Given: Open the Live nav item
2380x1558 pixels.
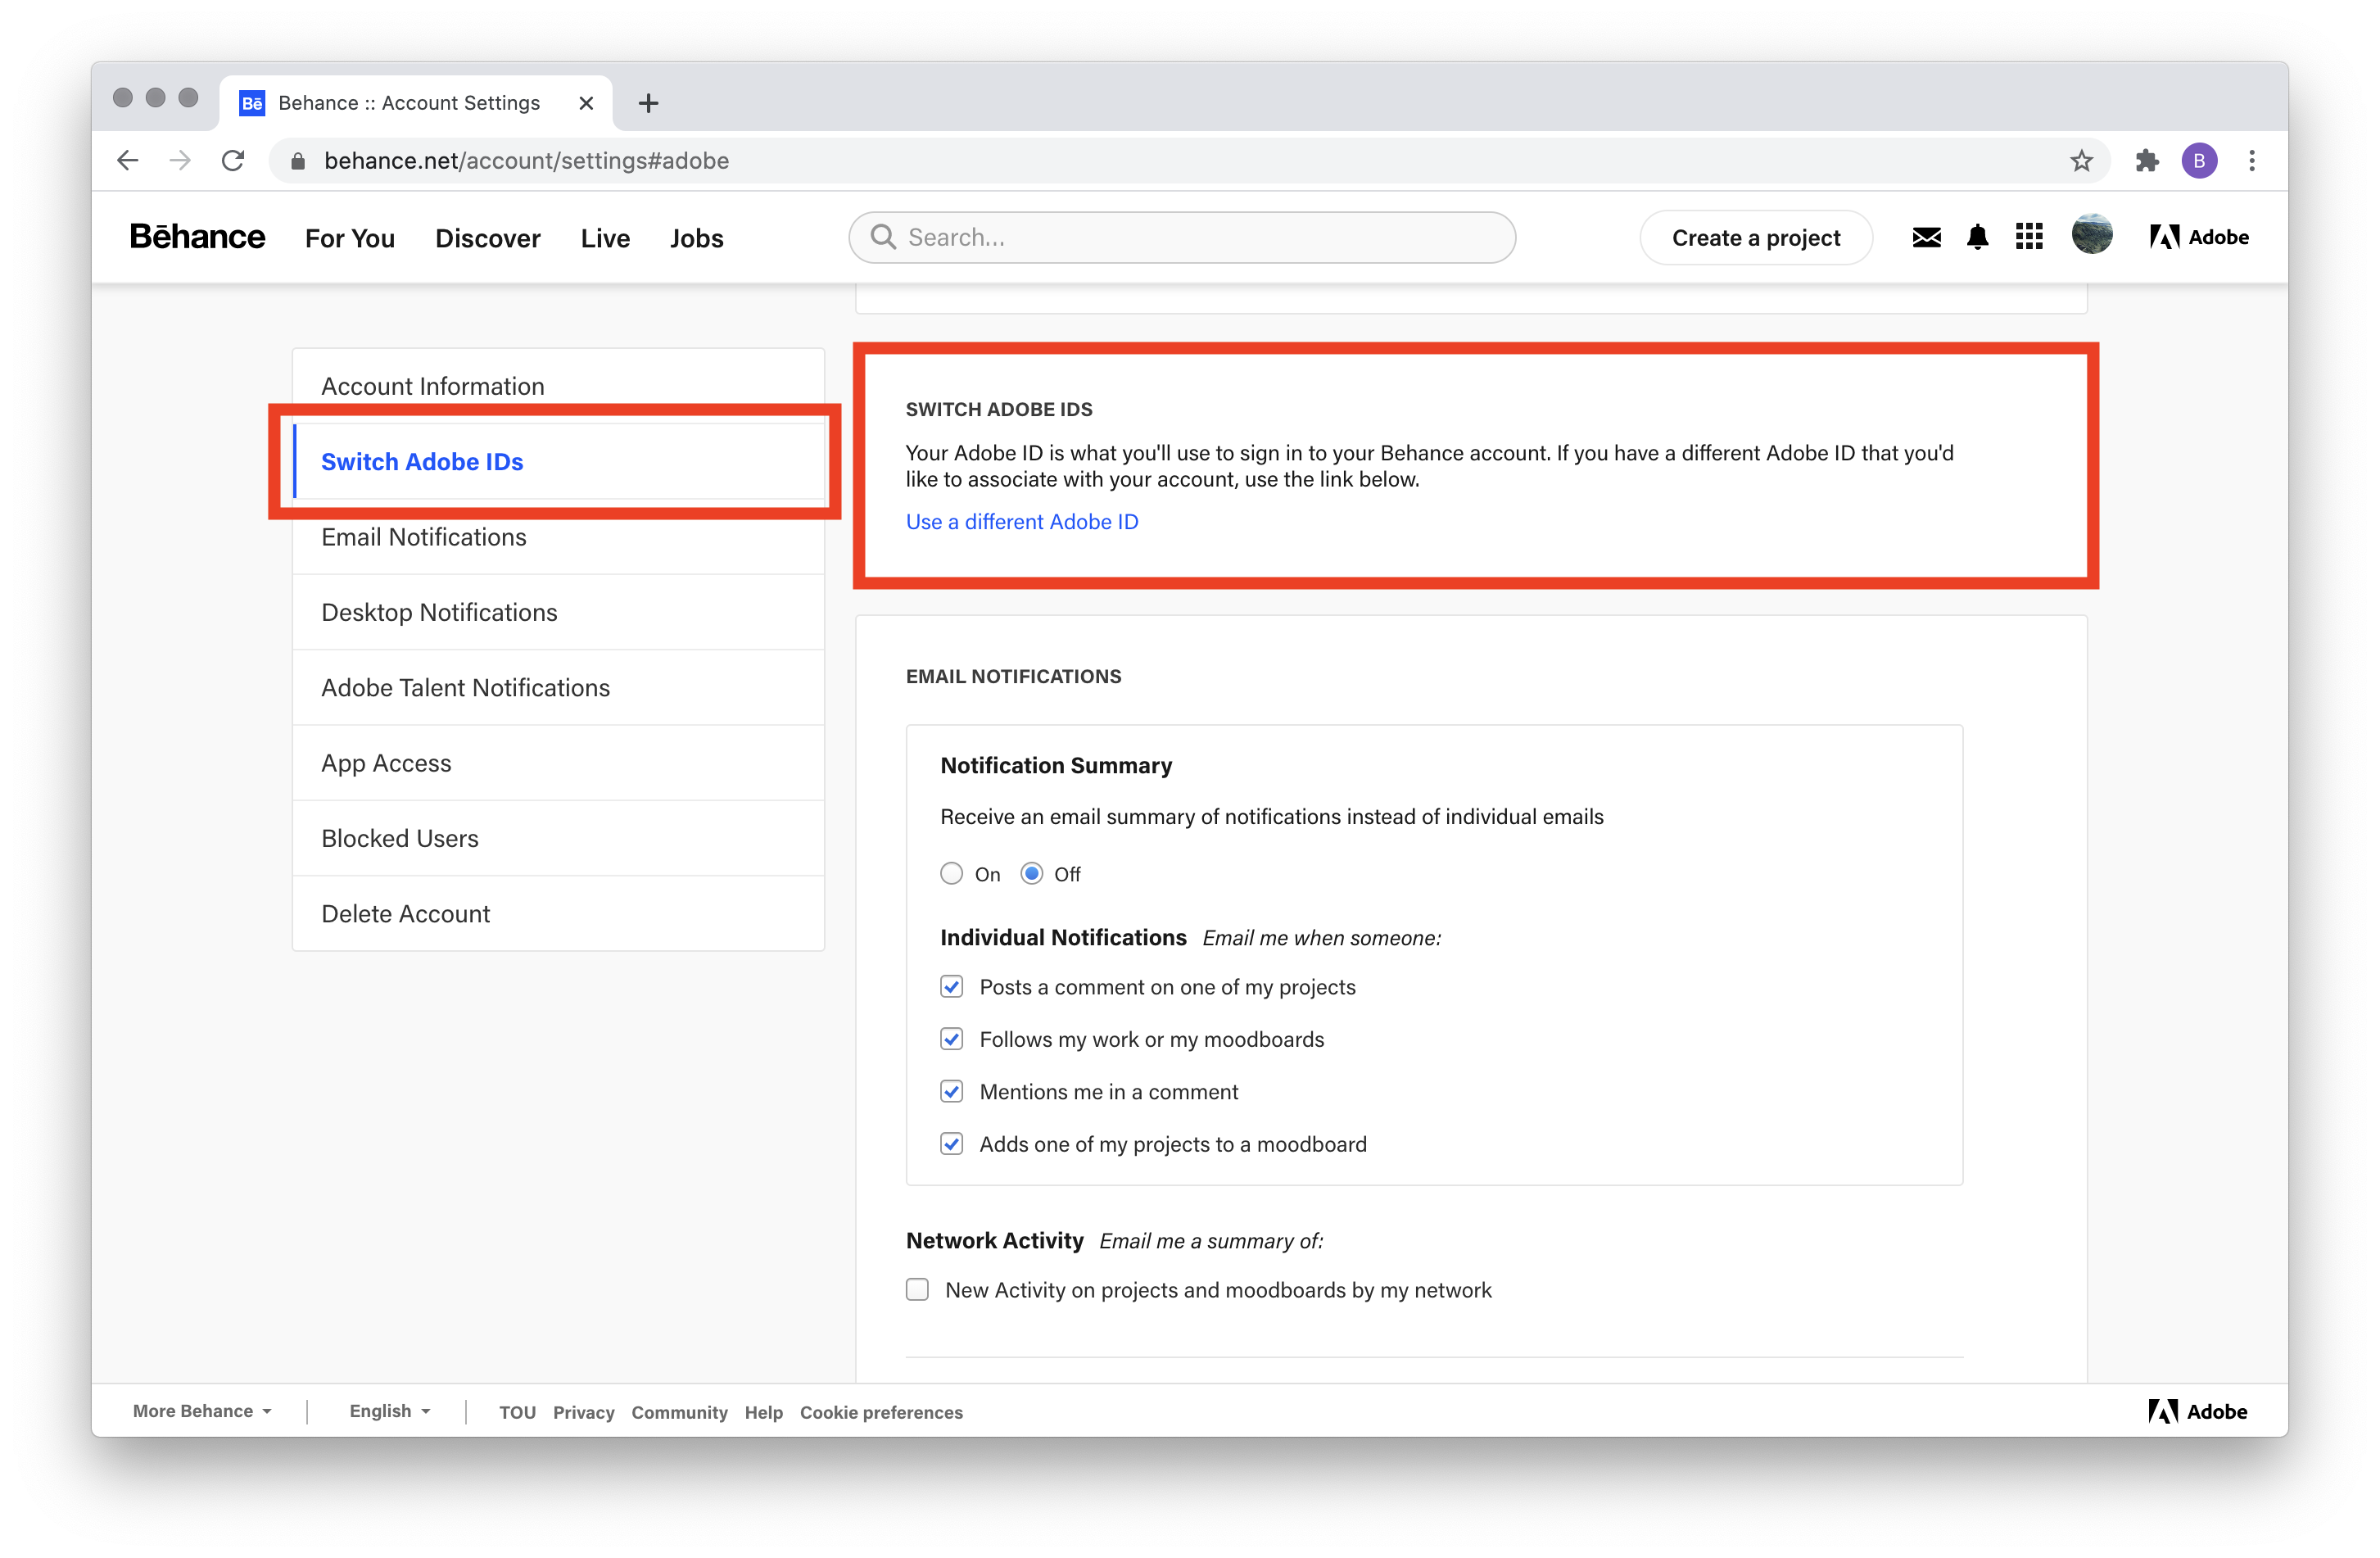Looking at the screenshot, I should click(x=605, y=238).
